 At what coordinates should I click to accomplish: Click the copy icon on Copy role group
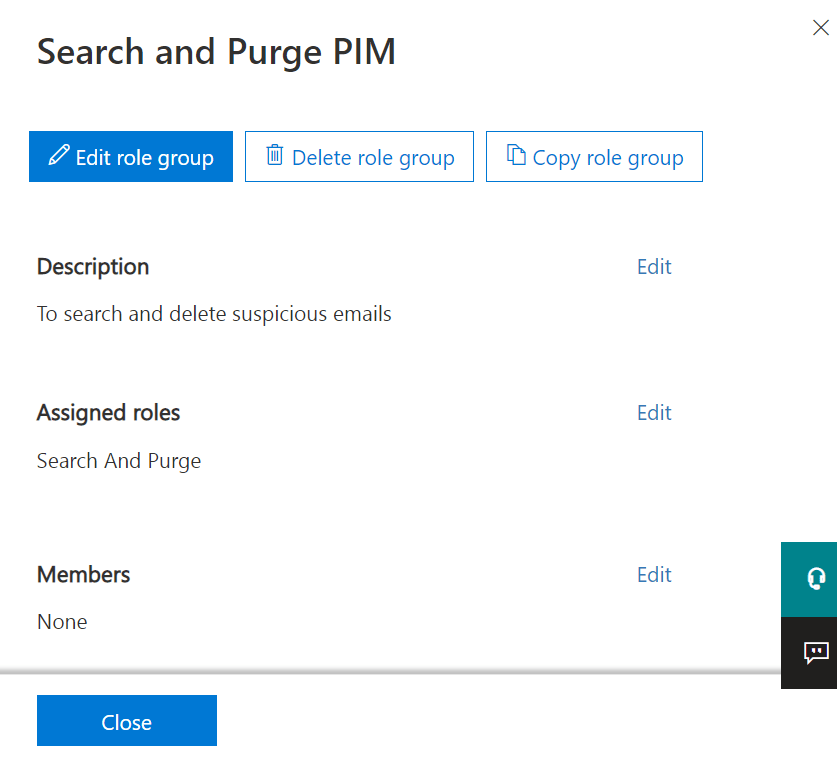tap(516, 156)
